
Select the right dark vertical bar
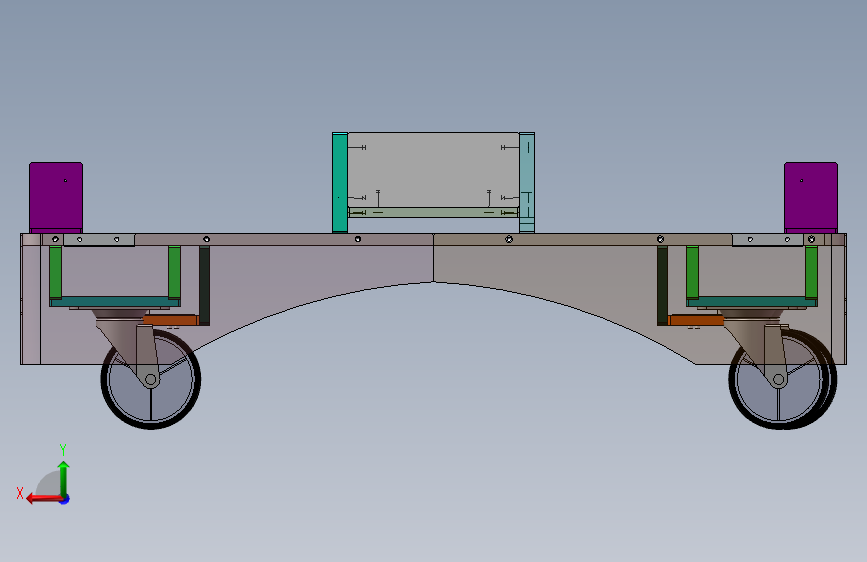[x=662, y=285]
